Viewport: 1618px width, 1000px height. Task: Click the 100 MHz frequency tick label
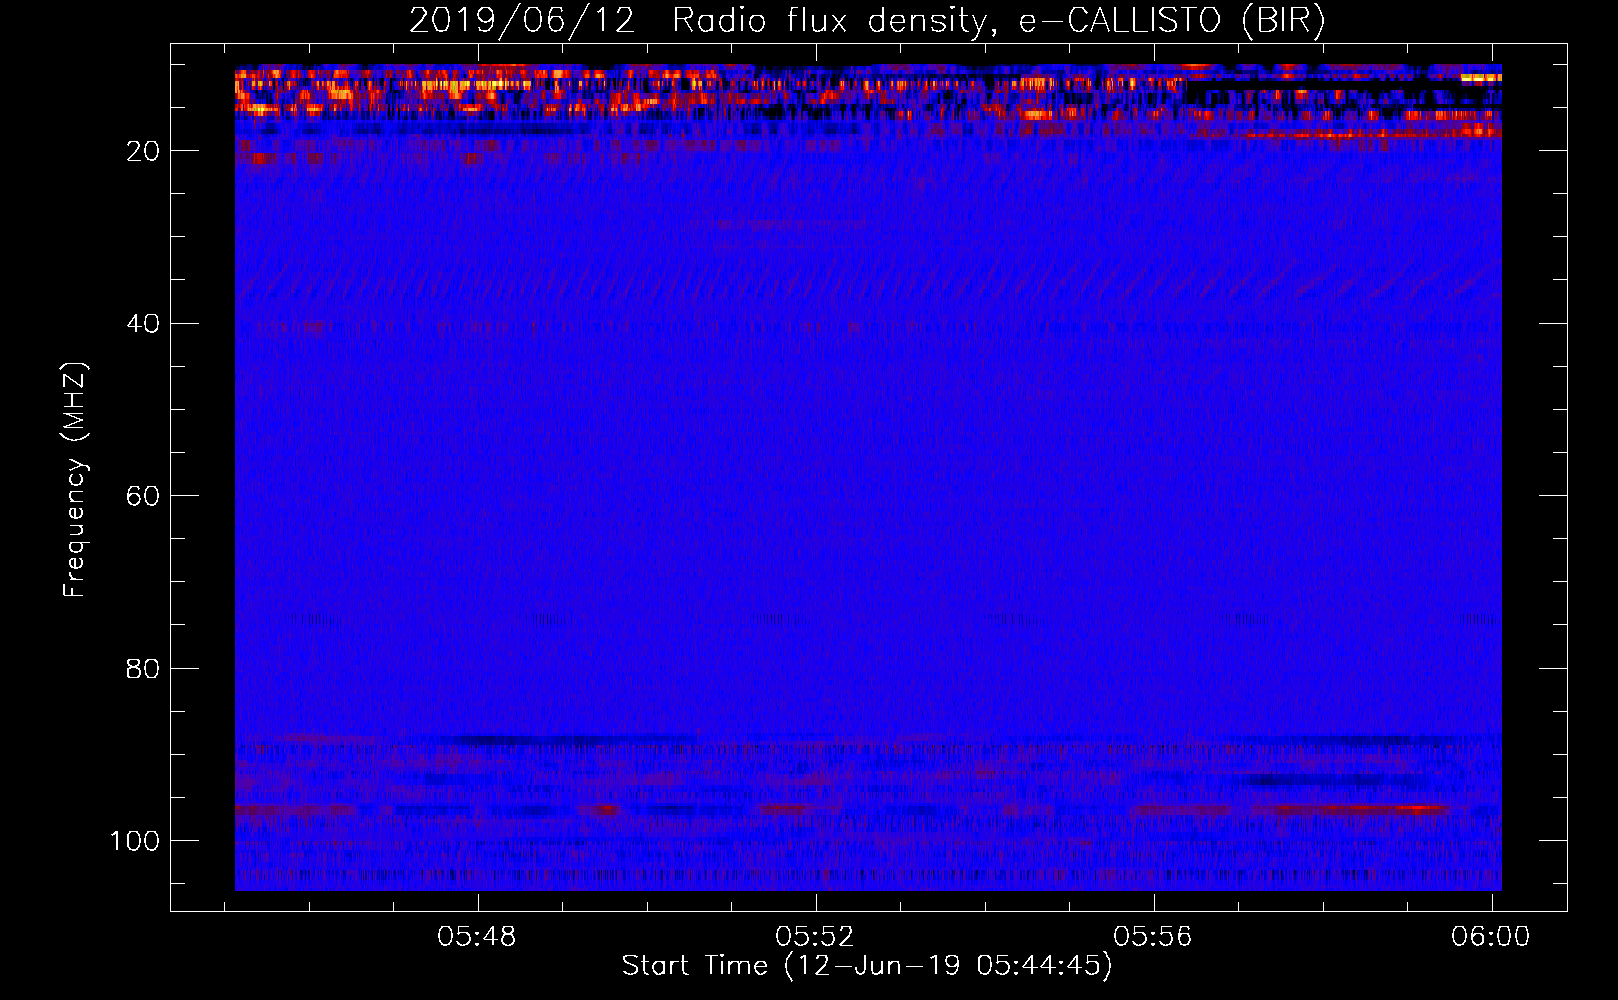pos(136,841)
